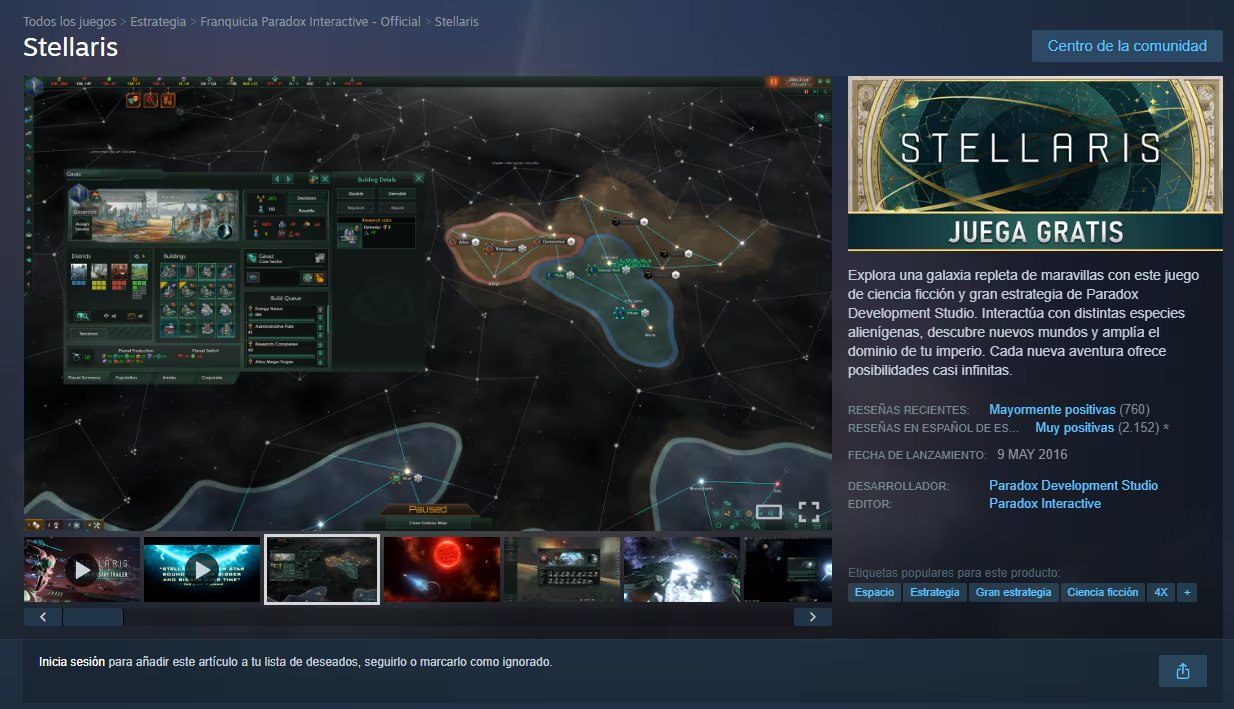Click Etiquetas populares para este producto text

954,573
